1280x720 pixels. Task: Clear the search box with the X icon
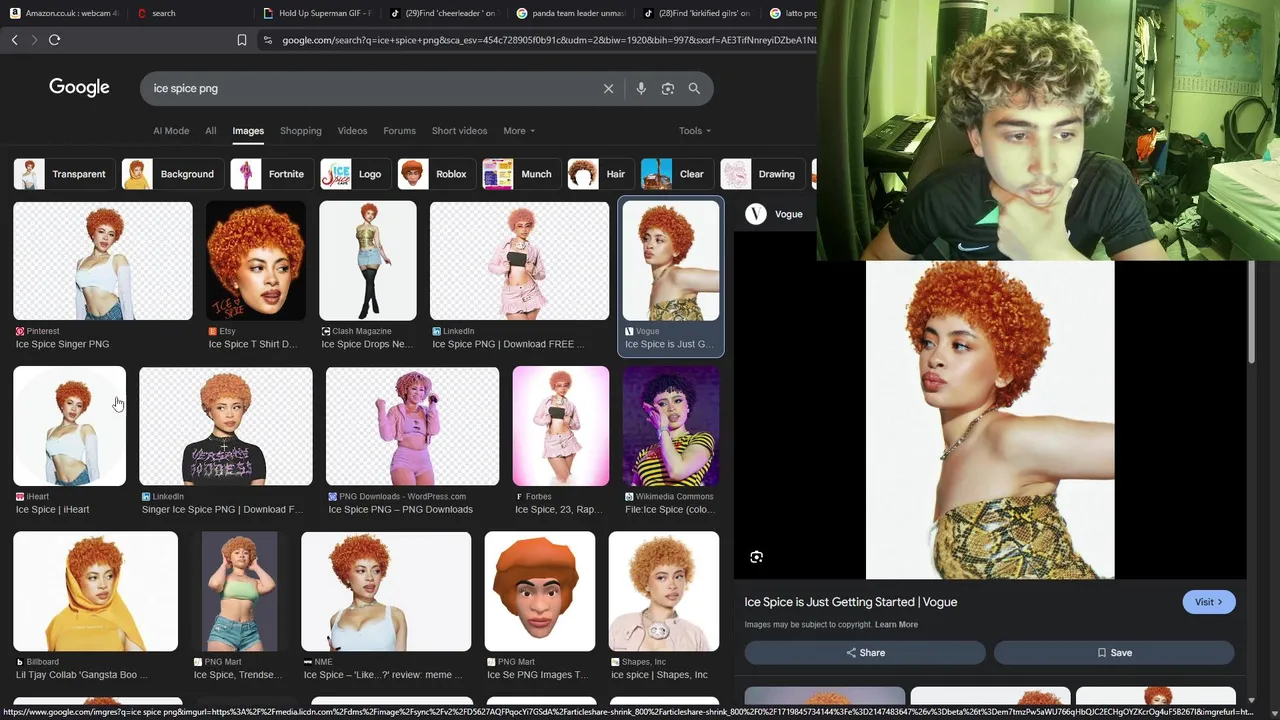[608, 88]
